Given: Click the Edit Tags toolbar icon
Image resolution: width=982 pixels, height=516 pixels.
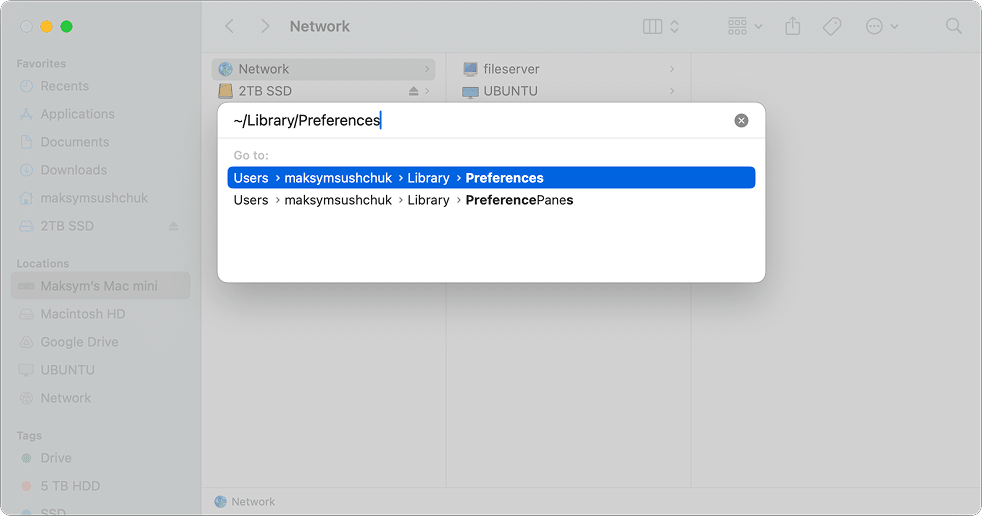Looking at the screenshot, I should 832,26.
